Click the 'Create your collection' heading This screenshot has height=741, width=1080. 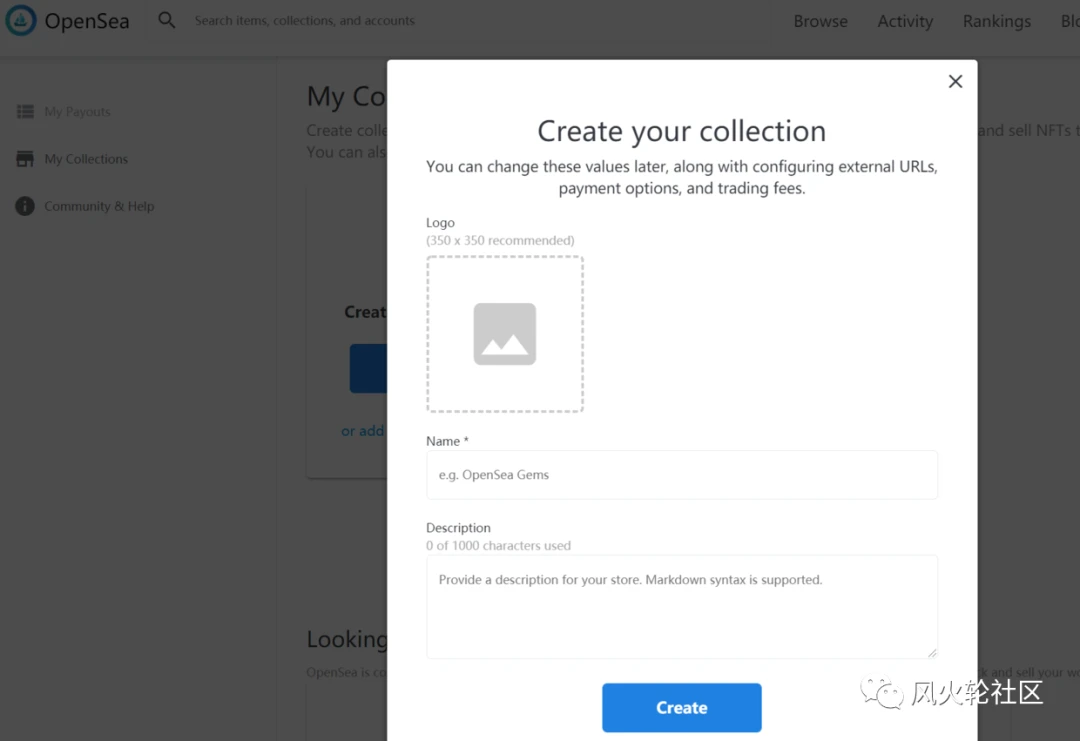pos(682,131)
